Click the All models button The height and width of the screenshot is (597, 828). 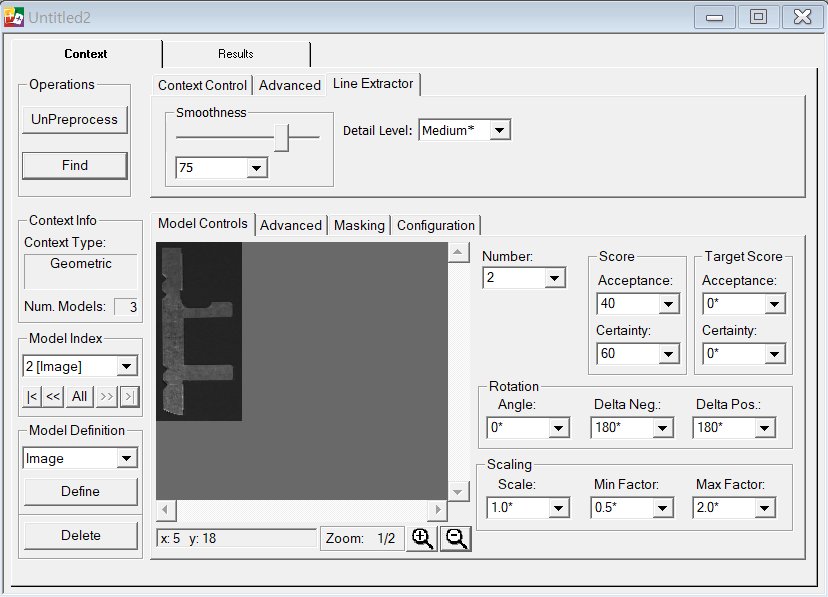click(80, 396)
